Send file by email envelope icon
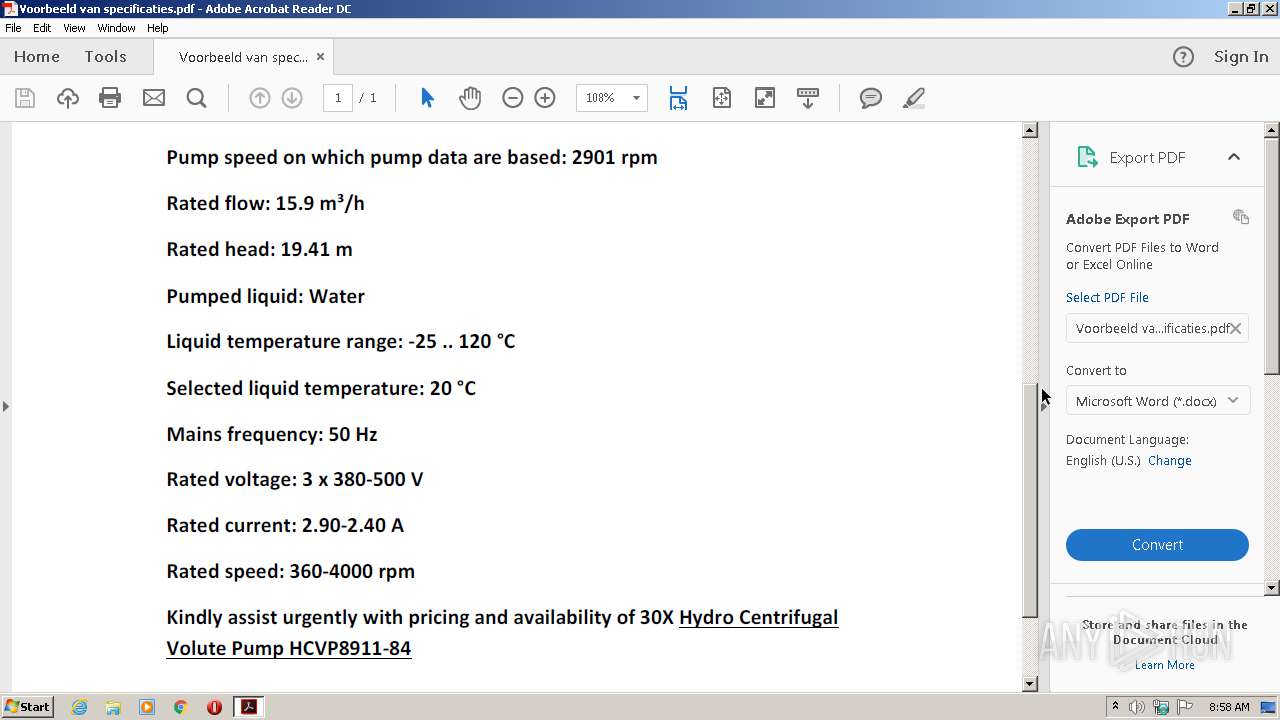The height and width of the screenshot is (720, 1280). tap(153, 98)
